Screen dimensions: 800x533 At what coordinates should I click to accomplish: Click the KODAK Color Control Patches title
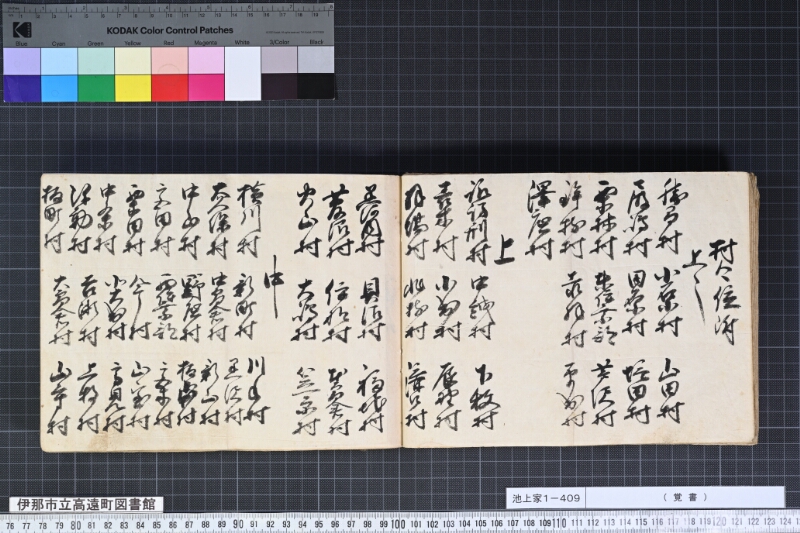(x=170, y=30)
